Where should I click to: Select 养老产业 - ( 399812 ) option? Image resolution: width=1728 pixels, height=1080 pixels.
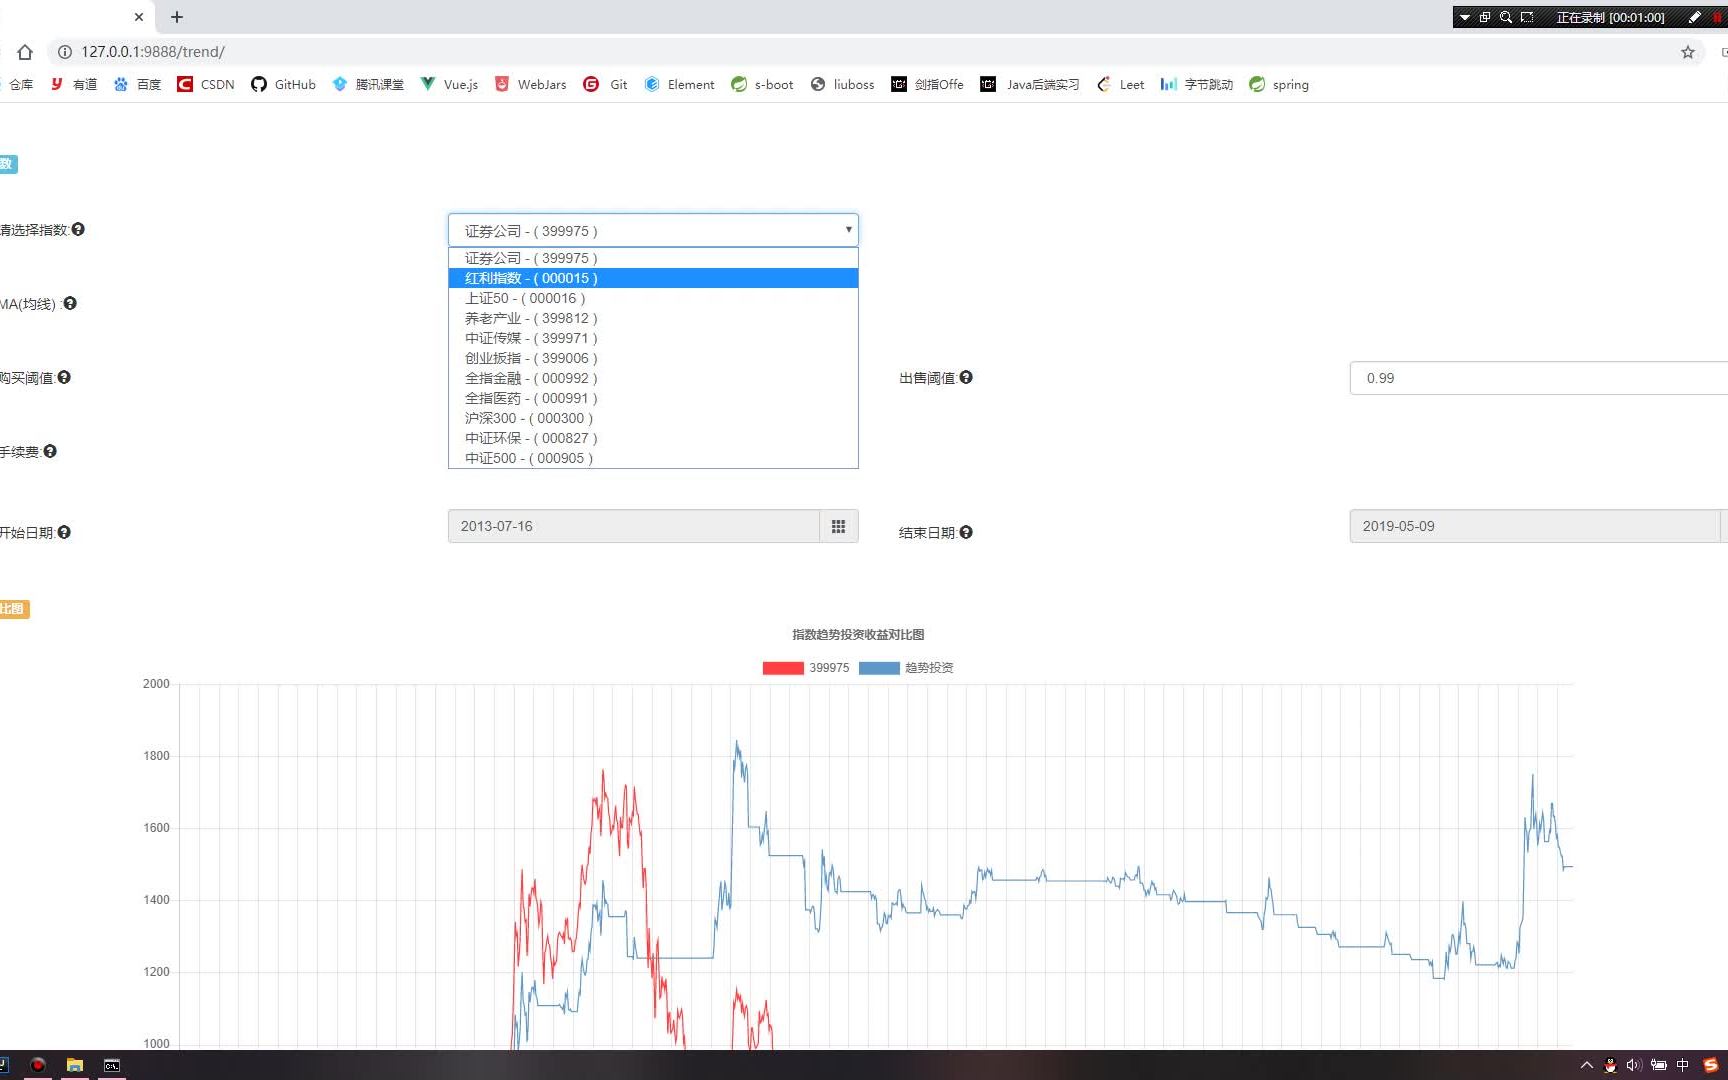[x=653, y=318]
